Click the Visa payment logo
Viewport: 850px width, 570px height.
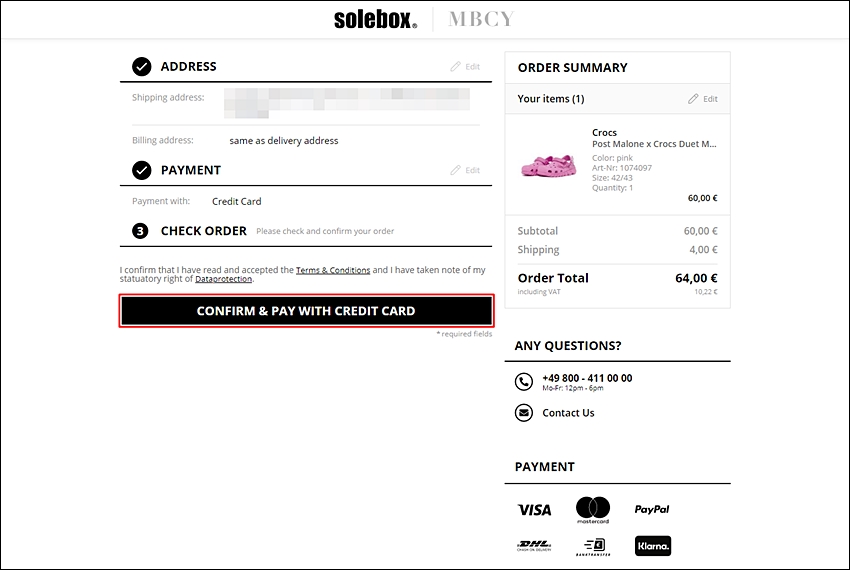(535, 510)
